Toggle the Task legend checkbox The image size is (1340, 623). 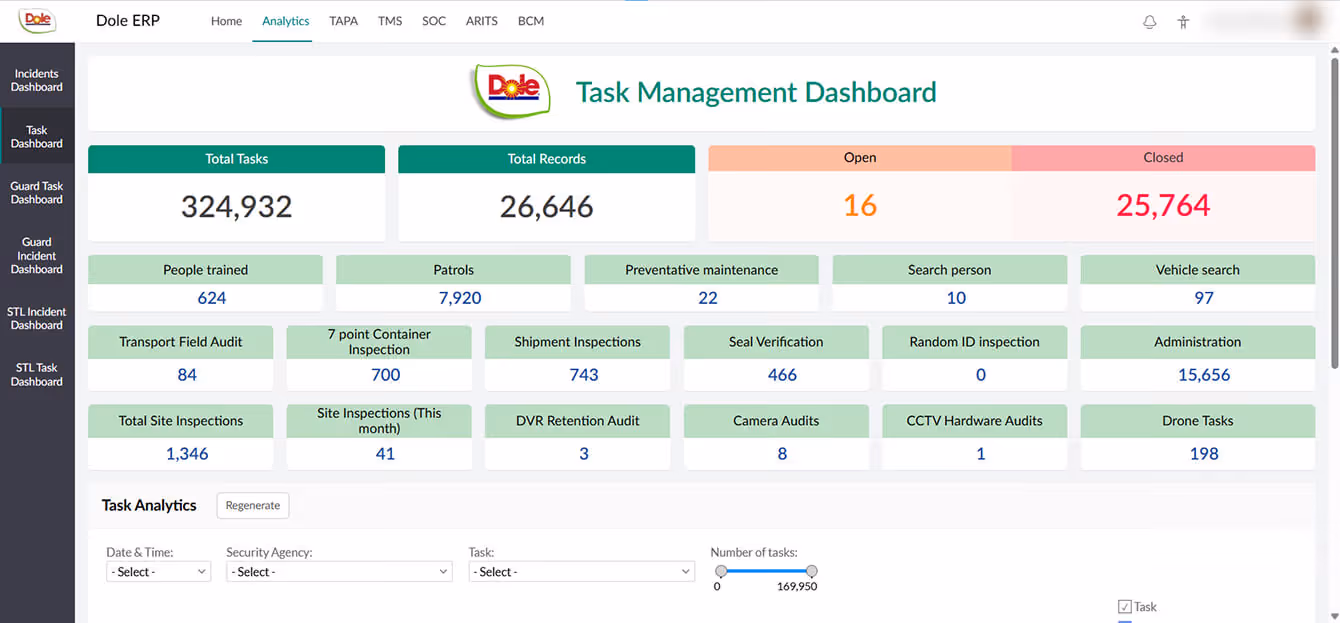point(1125,606)
